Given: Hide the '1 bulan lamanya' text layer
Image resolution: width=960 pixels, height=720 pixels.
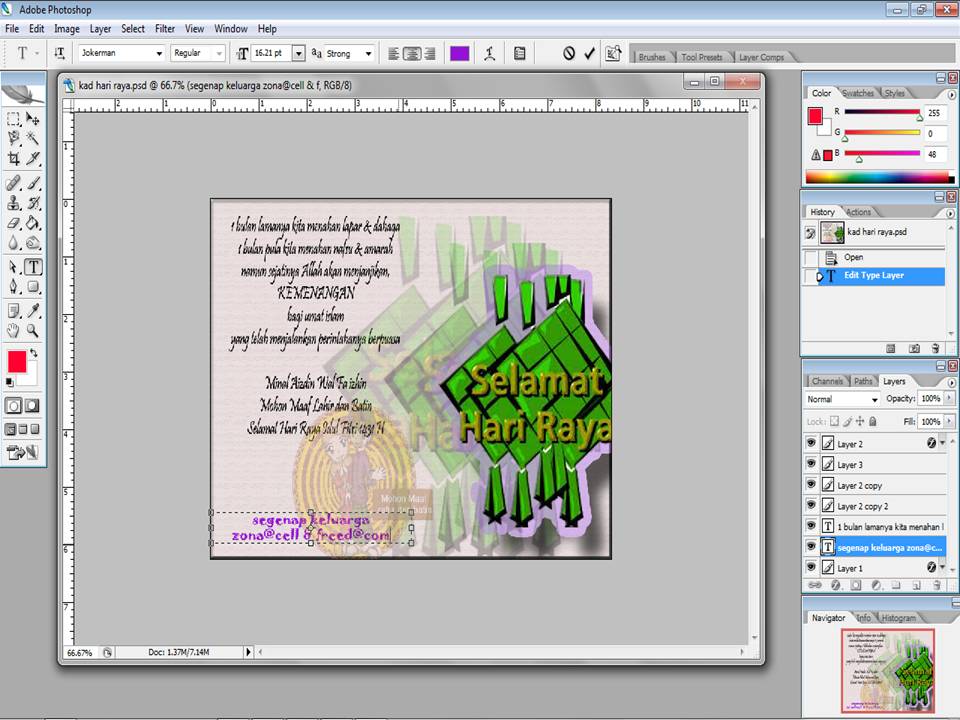Looking at the screenshot, I should coord(811,526).
